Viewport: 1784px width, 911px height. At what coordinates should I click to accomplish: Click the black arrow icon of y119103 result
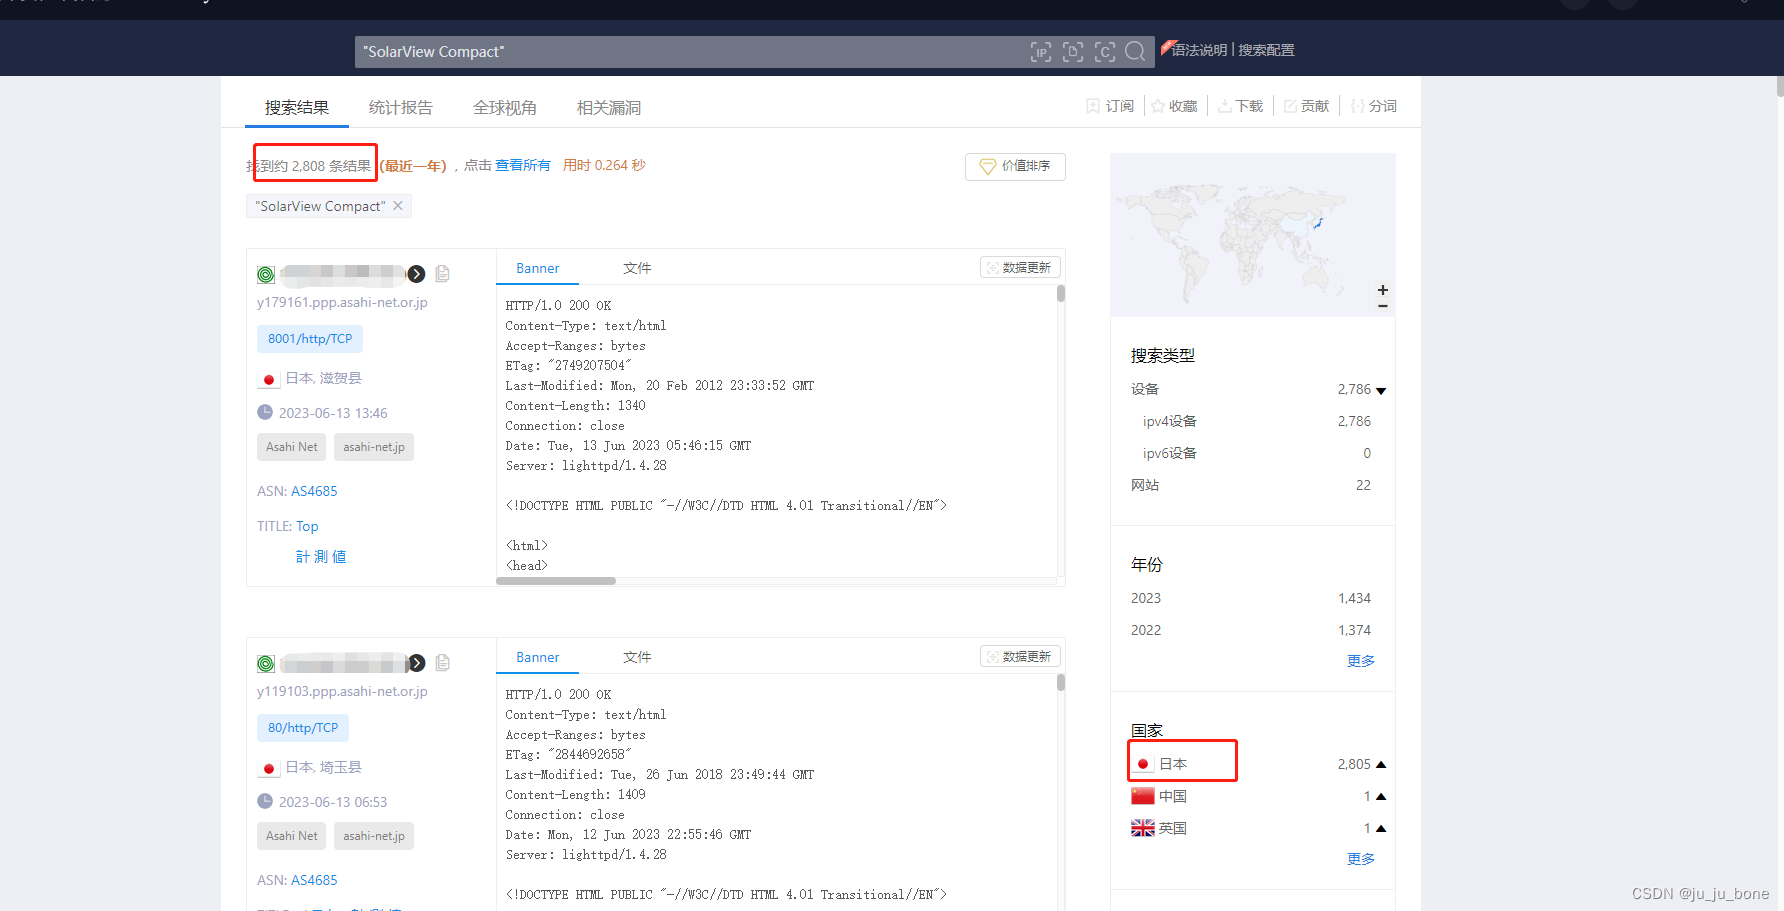(x=416, y=663)
